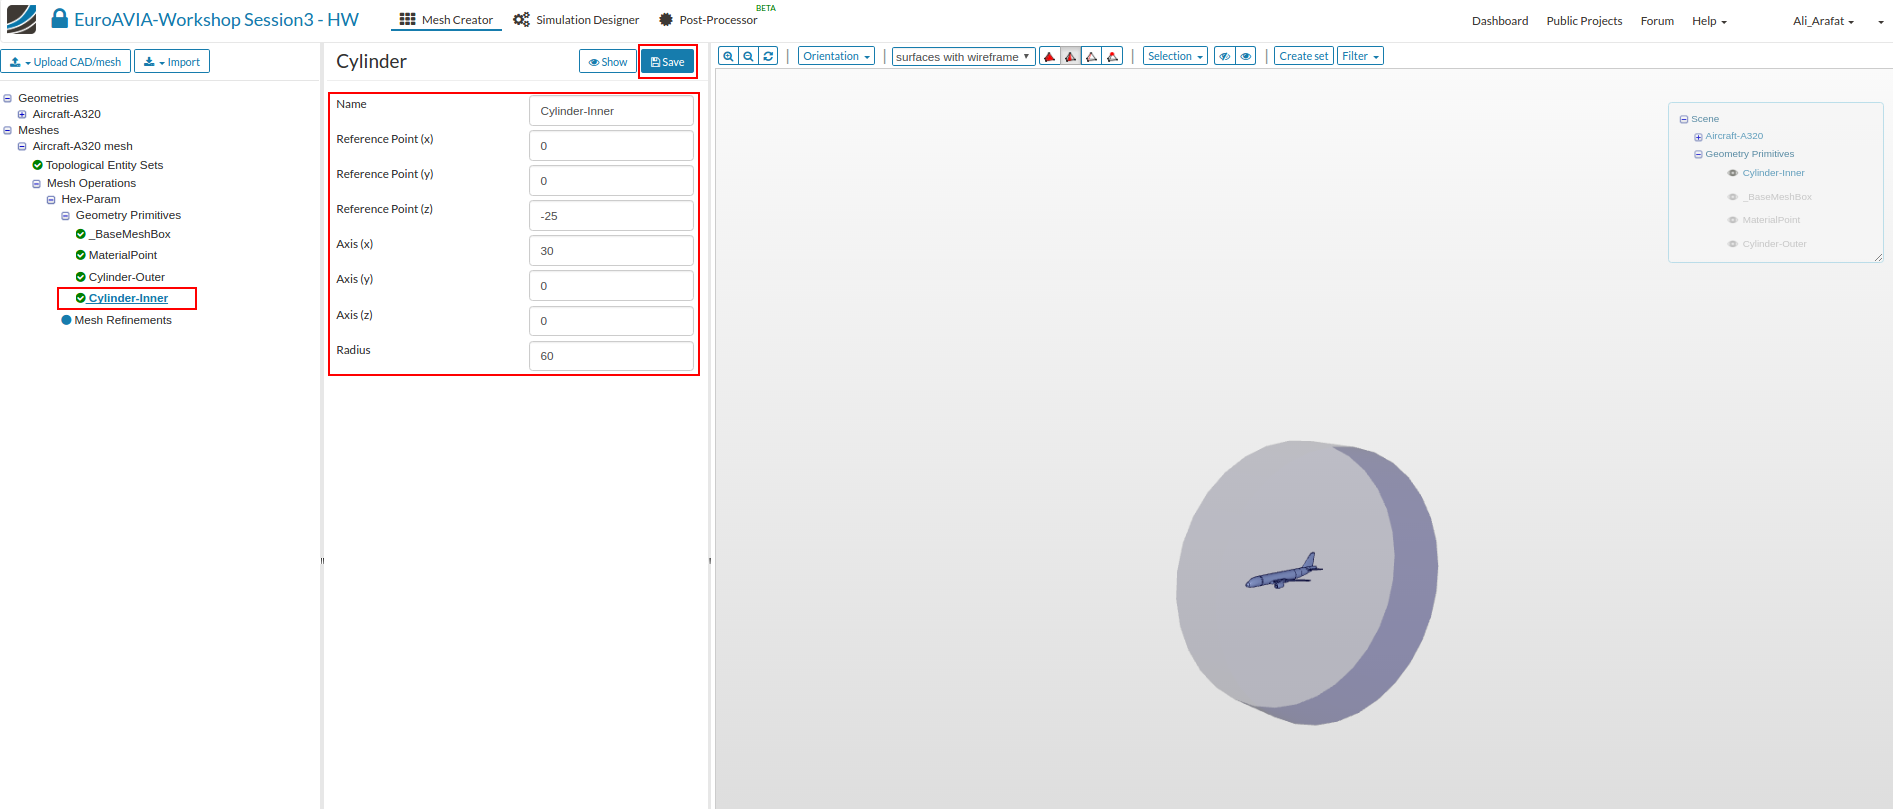1893x809 pixels.
Task: Reset the 3D viewer view
Action: point(768,56)
